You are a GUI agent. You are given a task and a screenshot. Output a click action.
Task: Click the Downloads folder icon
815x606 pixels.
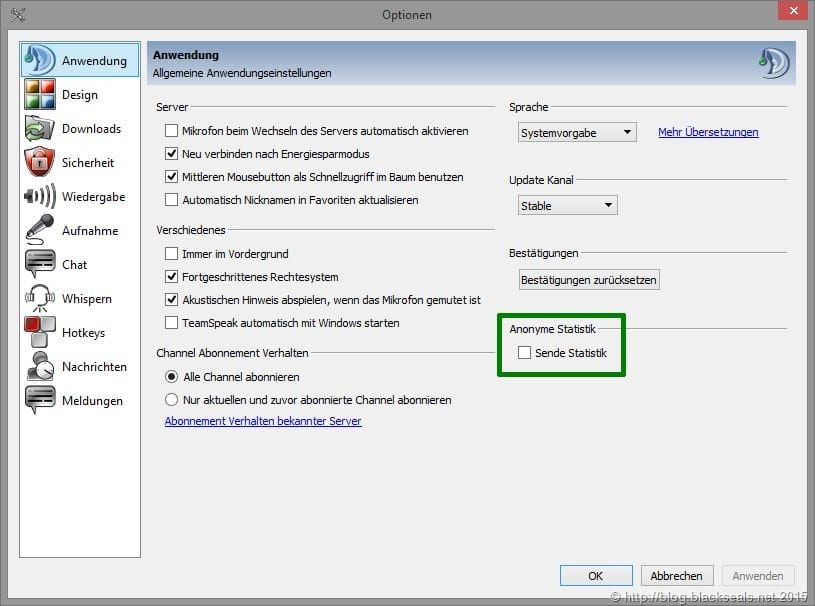point(40,128)
